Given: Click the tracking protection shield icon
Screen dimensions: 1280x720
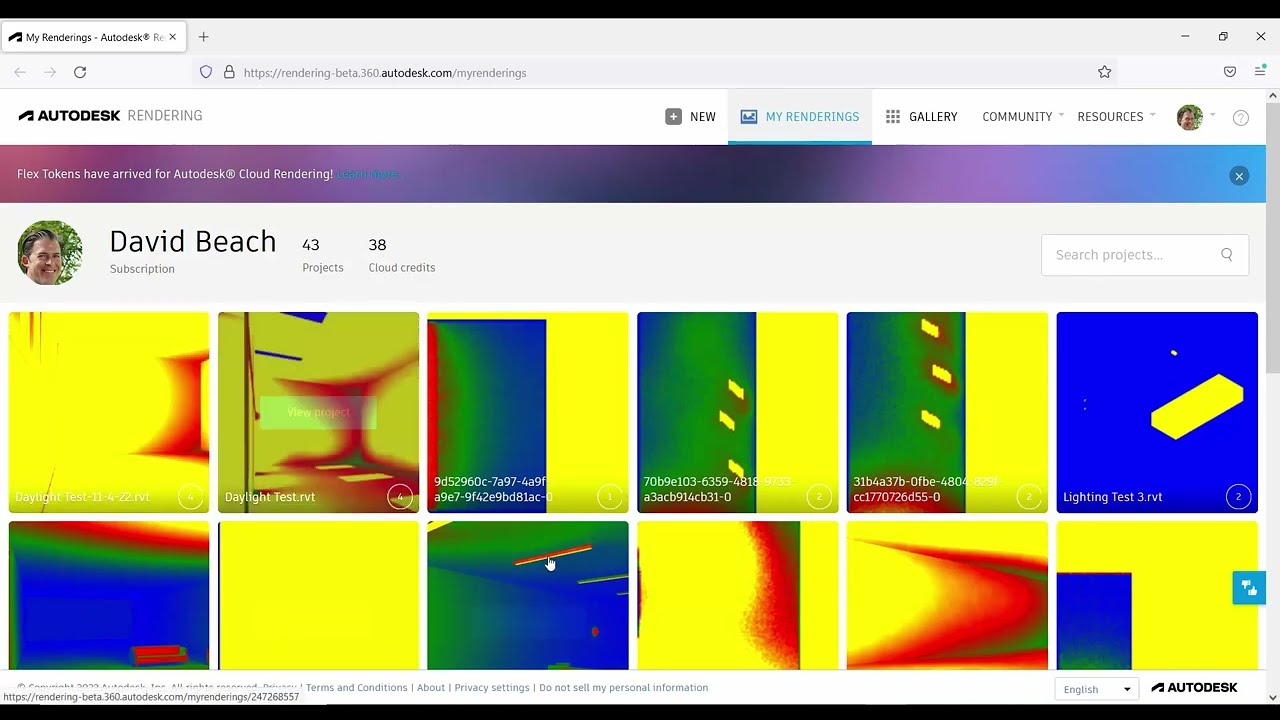Looking at the screenshot, I should (x=206, y=72).
